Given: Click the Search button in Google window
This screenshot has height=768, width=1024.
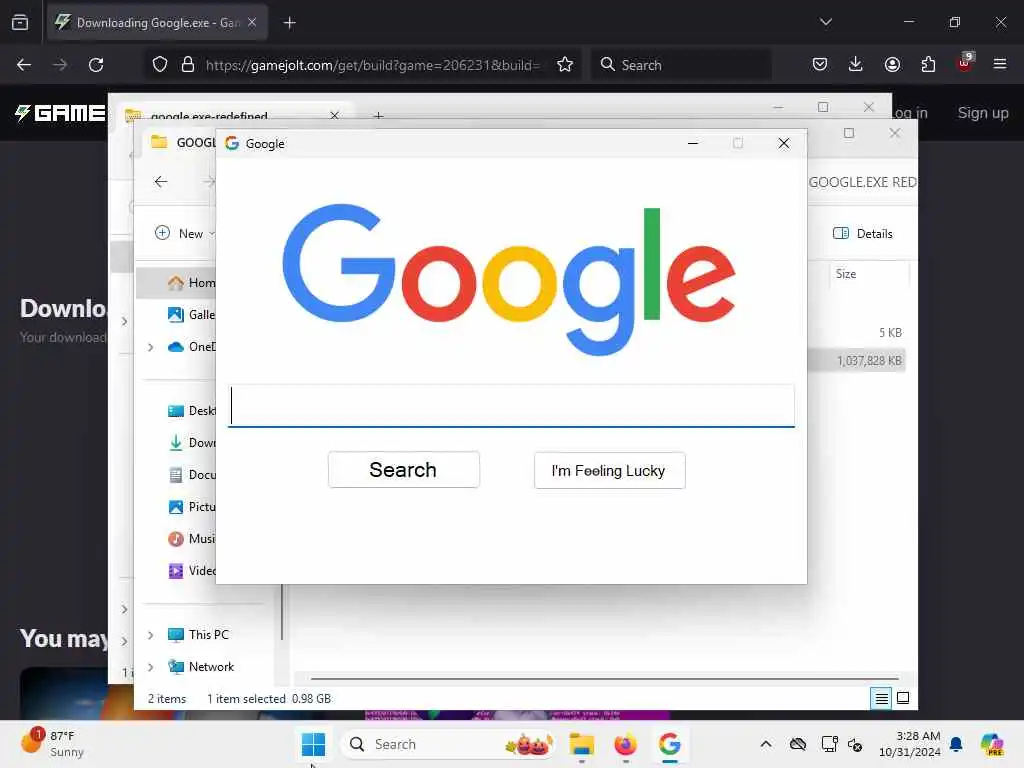Looking at the screenshot, I should coord(404,470).
